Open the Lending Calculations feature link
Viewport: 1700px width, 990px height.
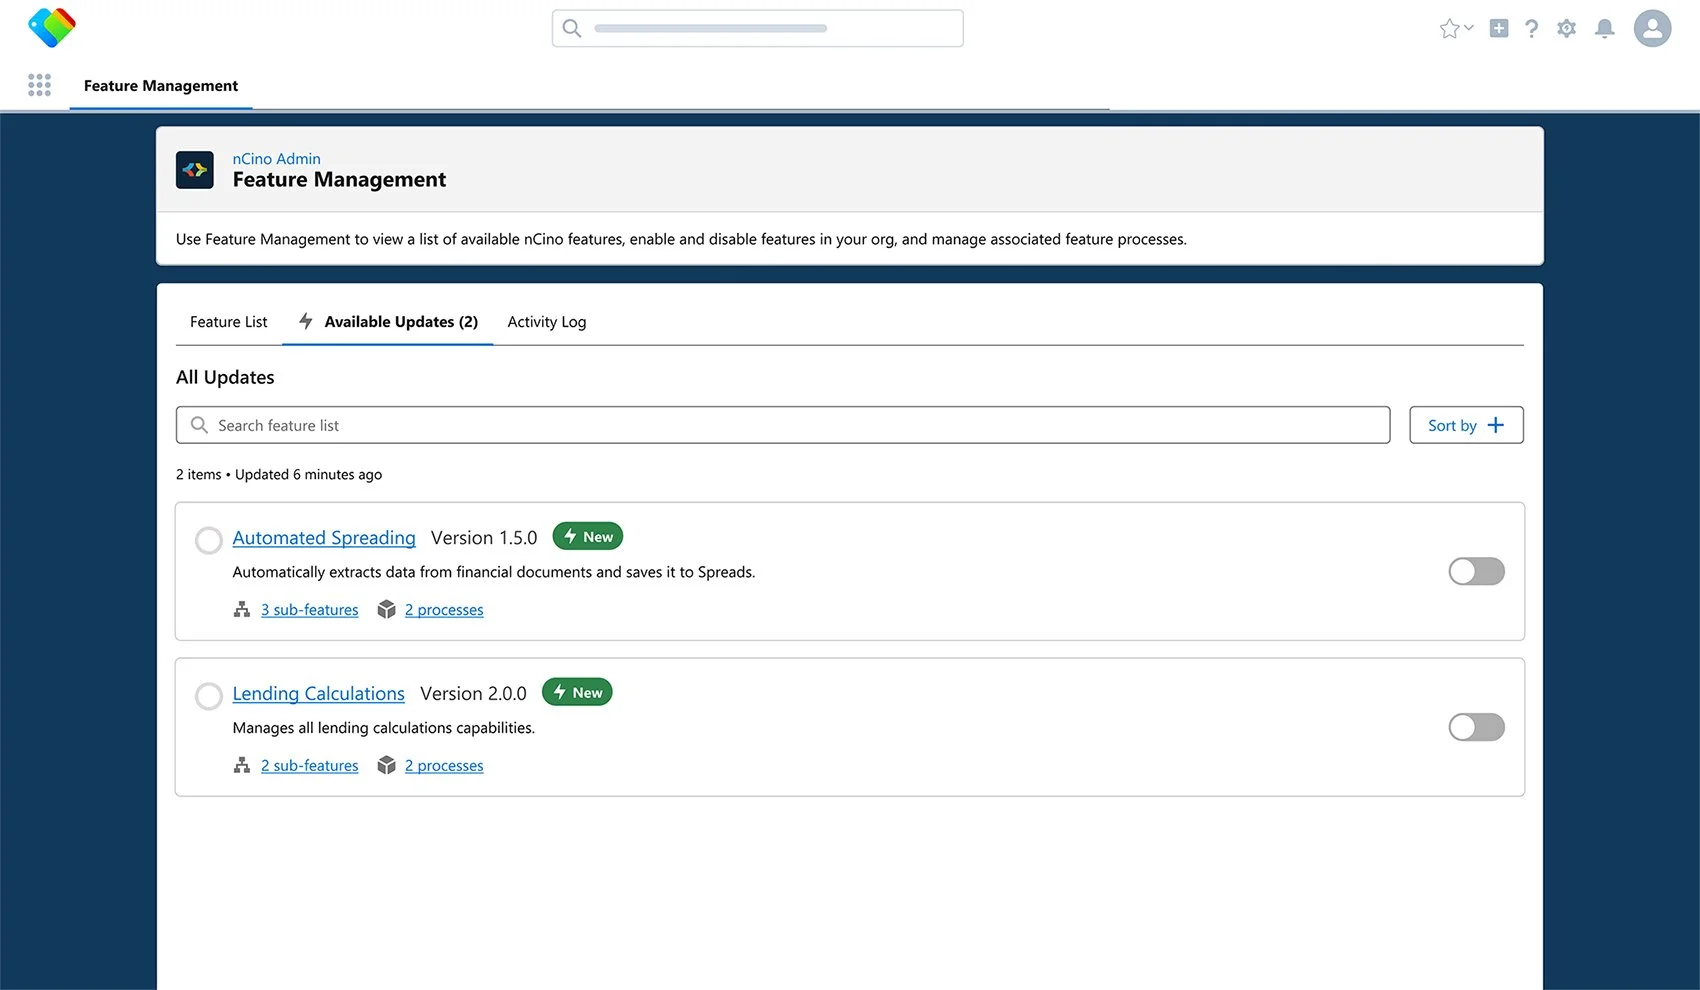[x=319, y=694]
